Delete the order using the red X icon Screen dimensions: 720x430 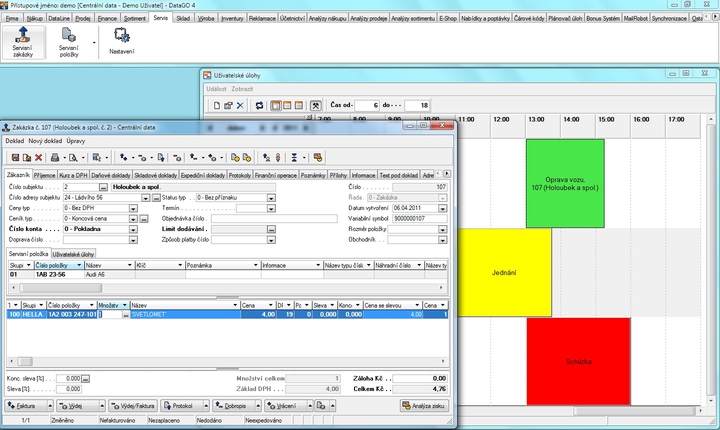tap(39, 158)
